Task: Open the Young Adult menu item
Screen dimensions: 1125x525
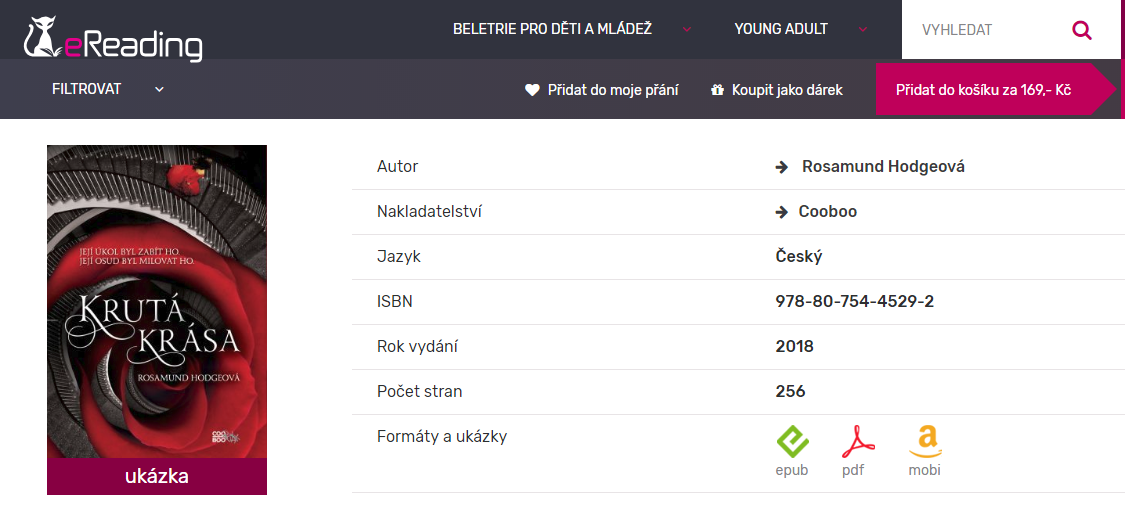Action: [781, 29]
